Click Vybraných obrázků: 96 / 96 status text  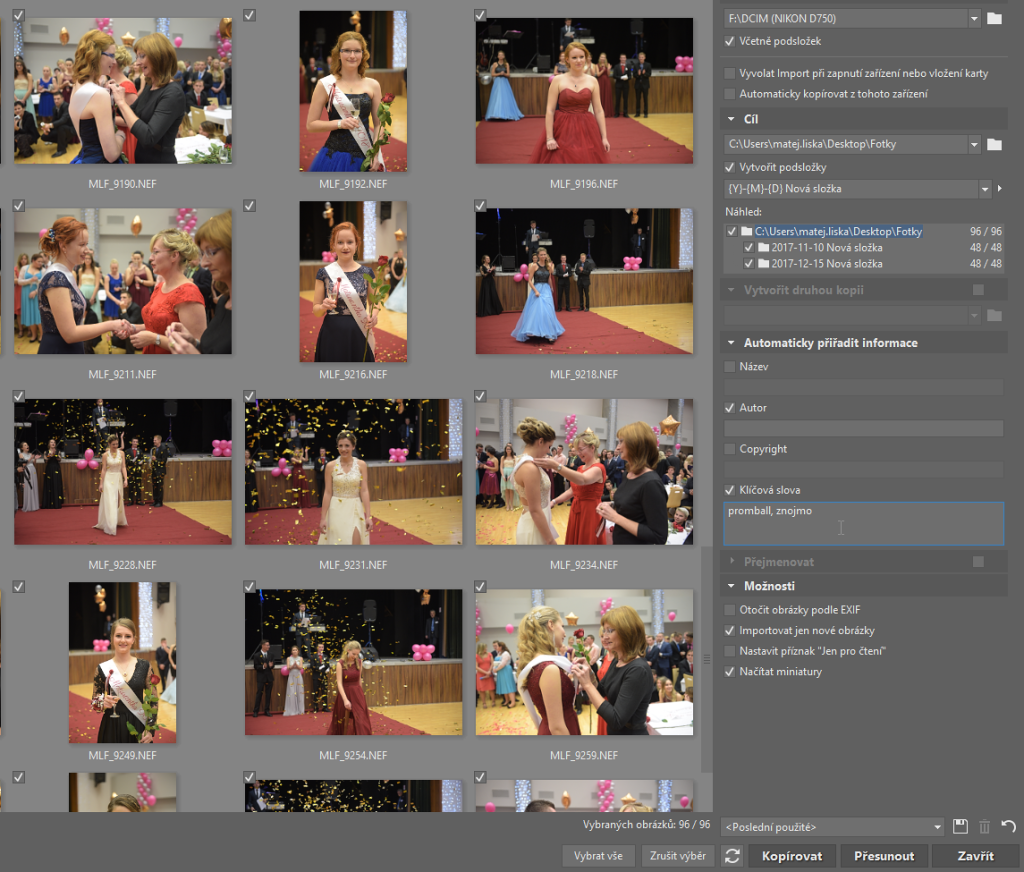click(646, 824)
